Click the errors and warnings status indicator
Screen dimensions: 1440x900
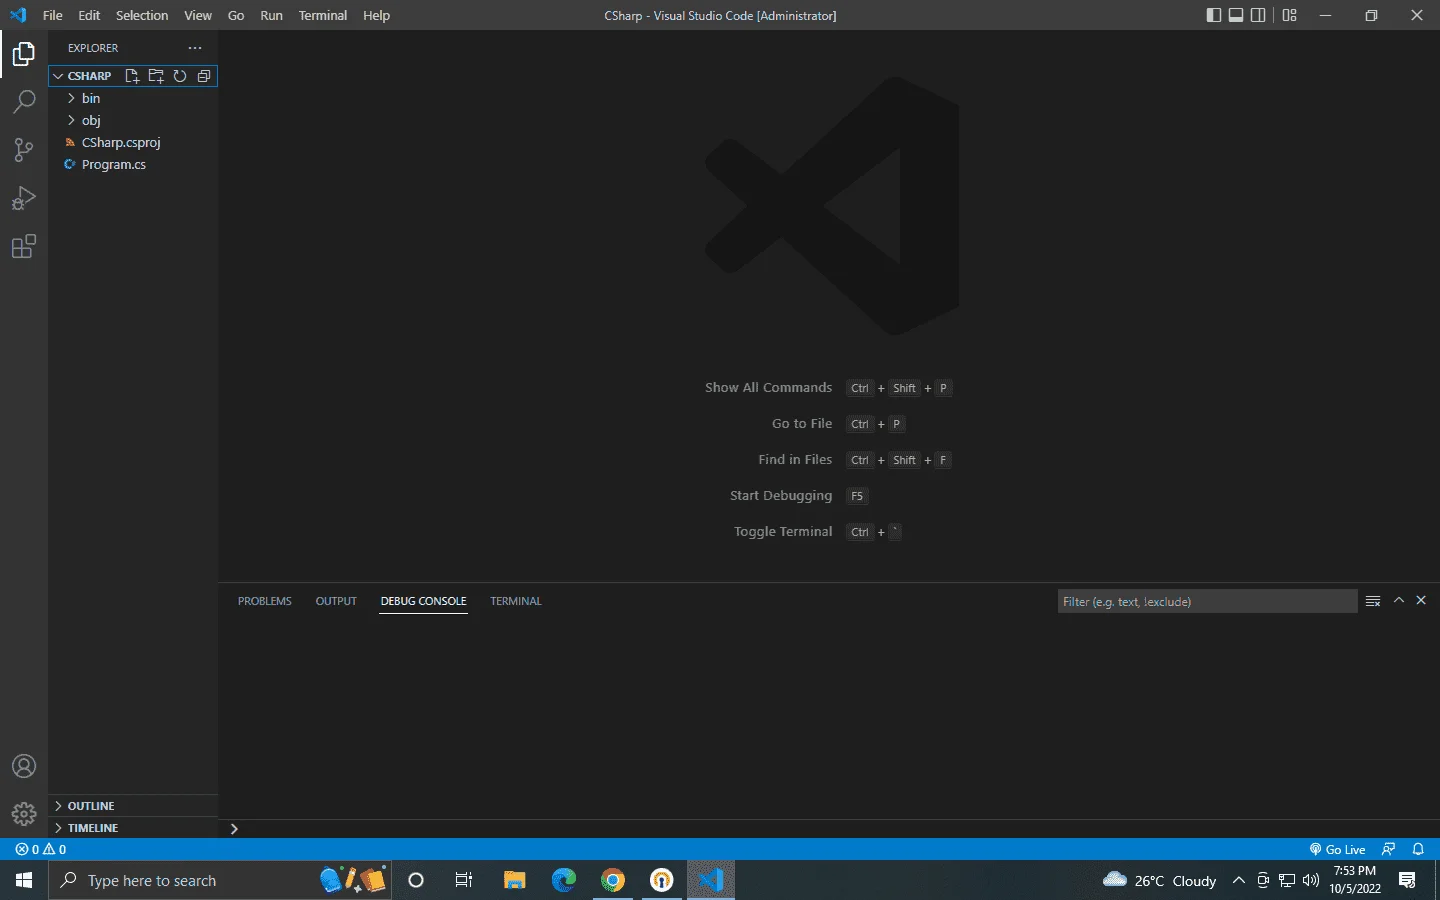click(41, 849)
